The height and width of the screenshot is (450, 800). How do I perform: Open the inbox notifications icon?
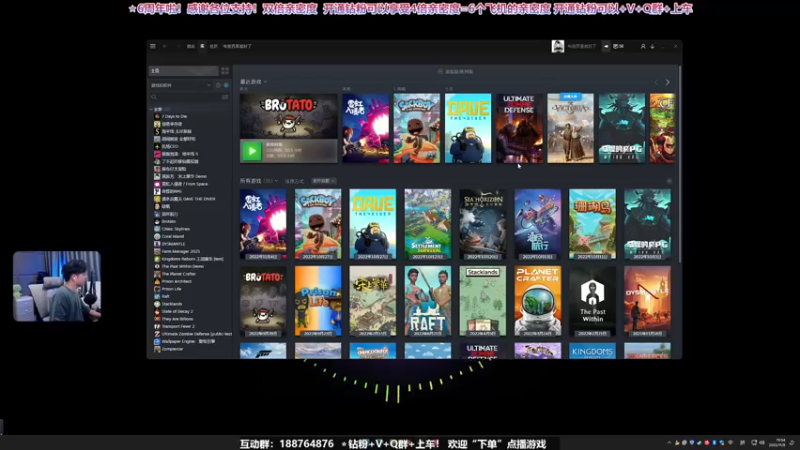pyautogui.click(x=618, y=46)
